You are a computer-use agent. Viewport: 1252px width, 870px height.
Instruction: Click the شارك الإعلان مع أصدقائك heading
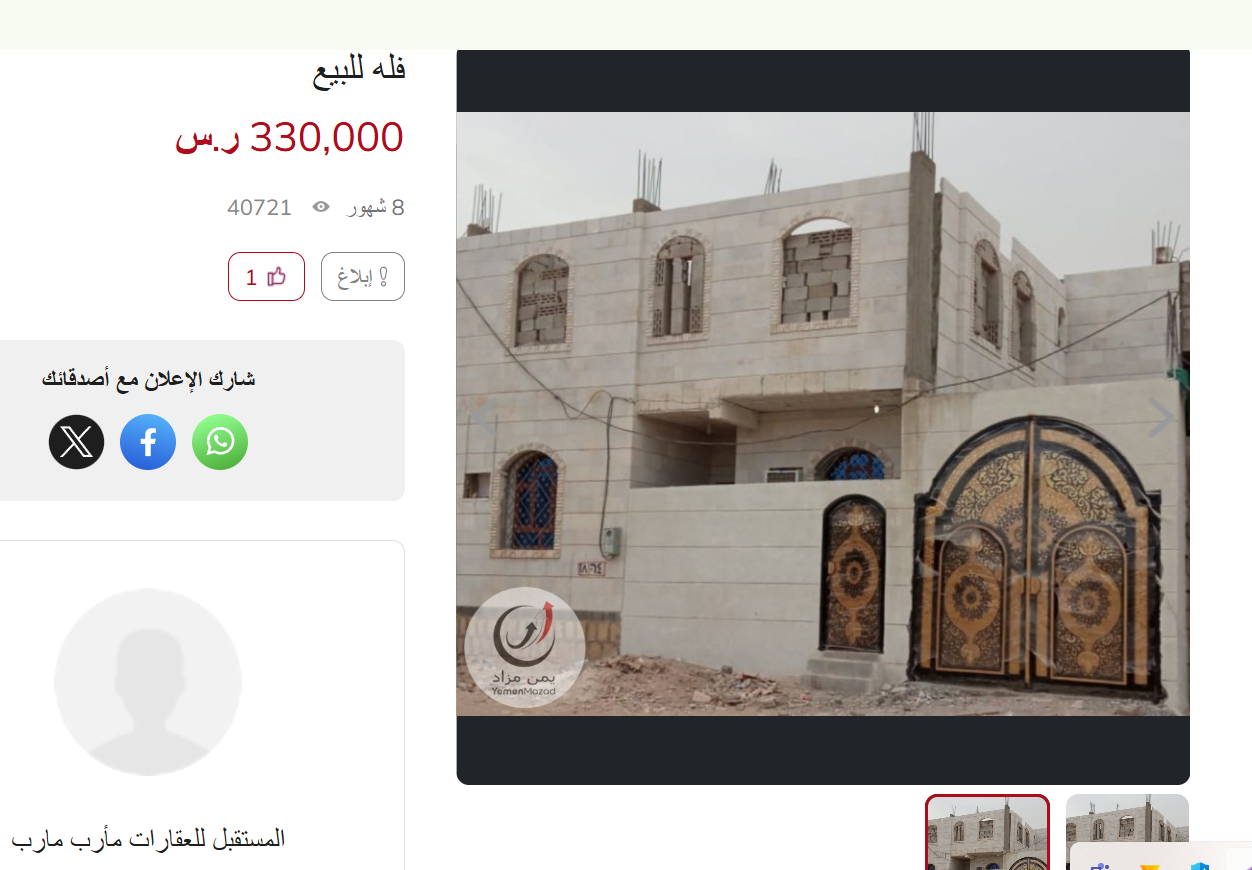click(149, 379)
